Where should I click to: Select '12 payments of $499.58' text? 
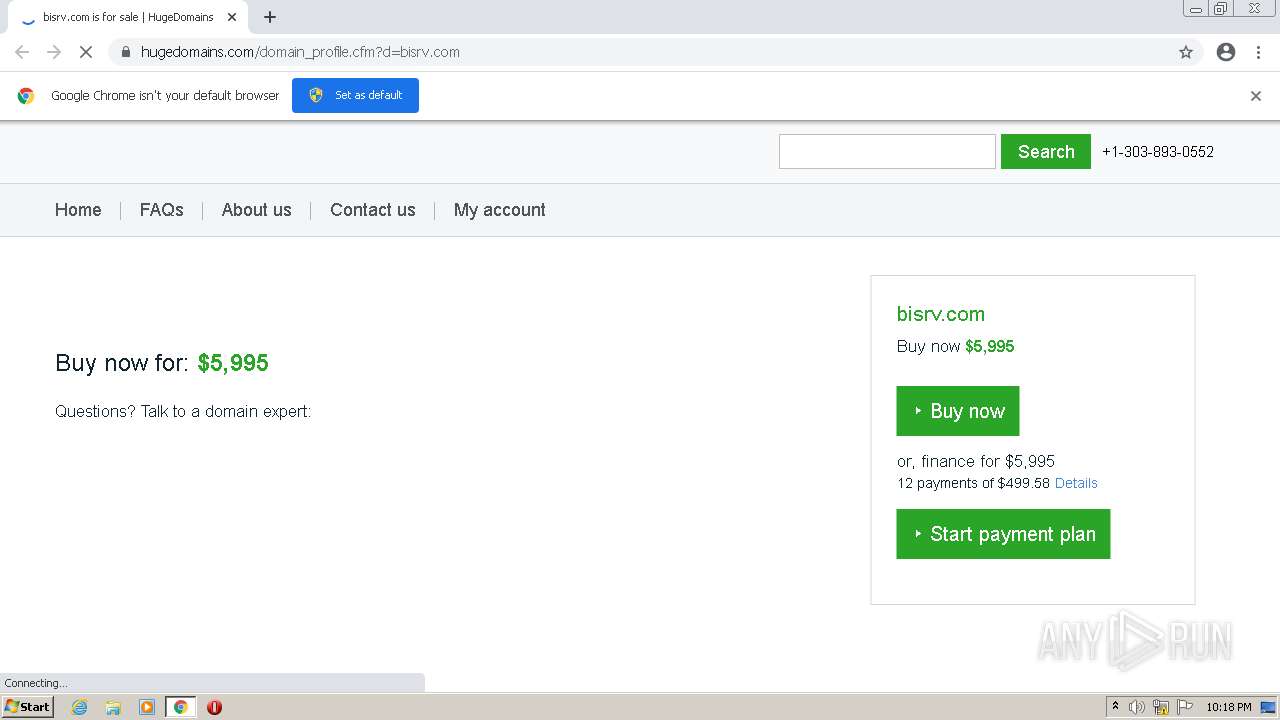(x=973, y=483)
